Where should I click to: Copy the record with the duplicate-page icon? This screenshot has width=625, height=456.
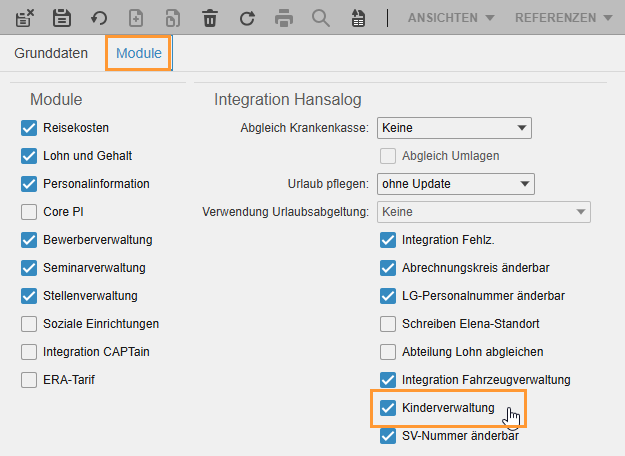coord(173,18)
